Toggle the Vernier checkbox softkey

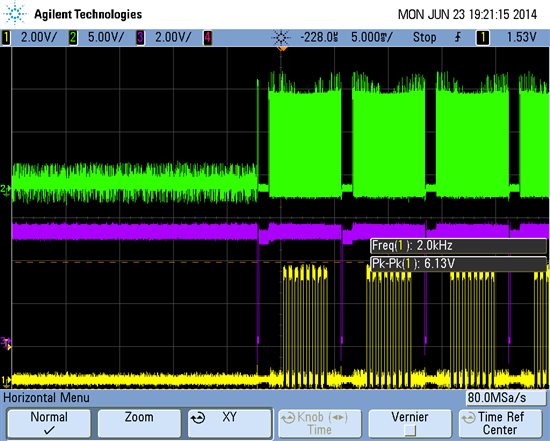click(x=410, y=423)
